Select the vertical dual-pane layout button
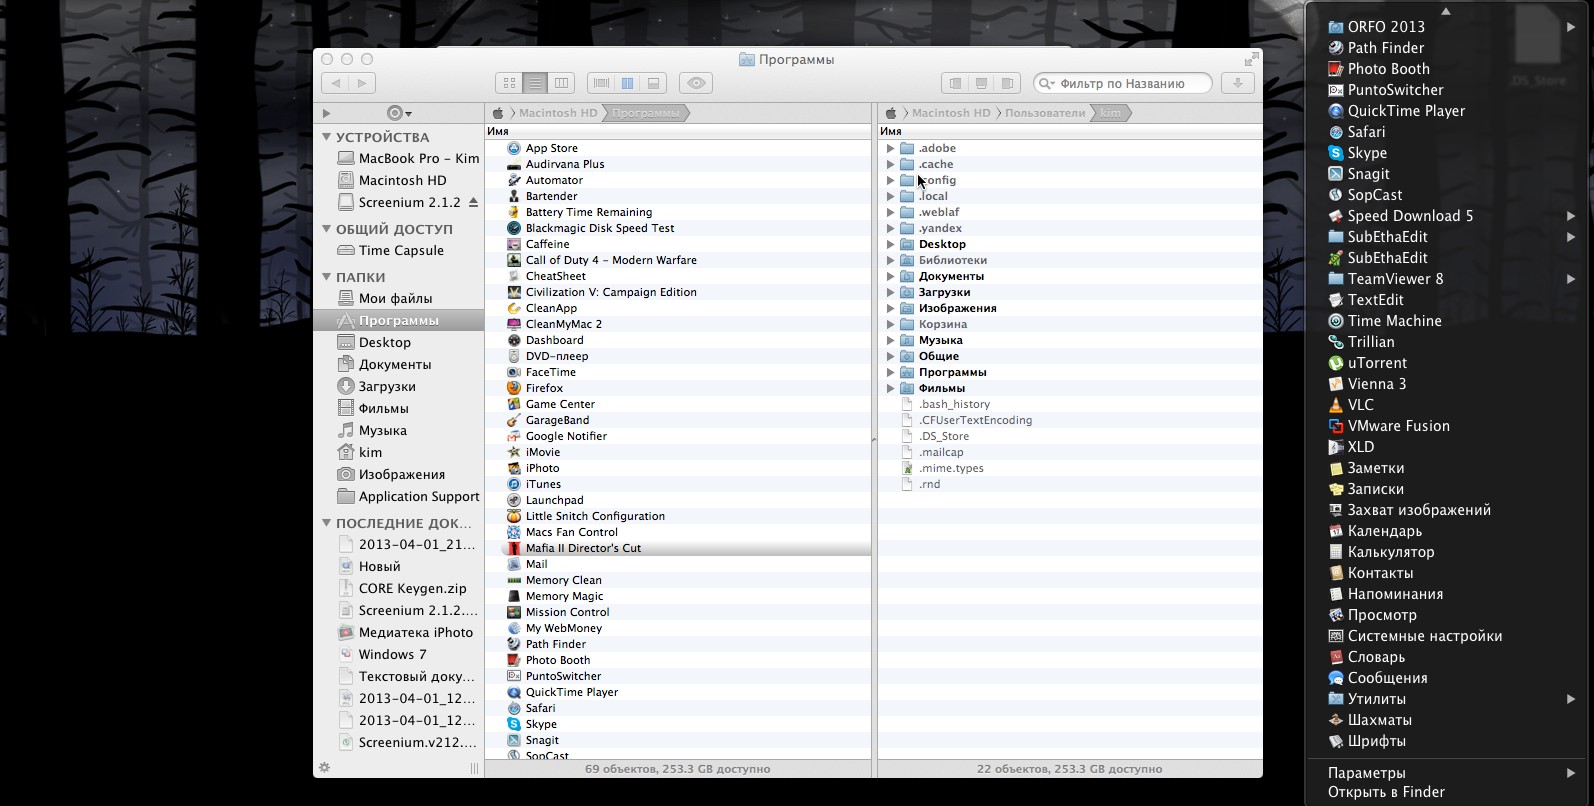The height and width of the screenshot is (806, 1594). coord(627,83)
